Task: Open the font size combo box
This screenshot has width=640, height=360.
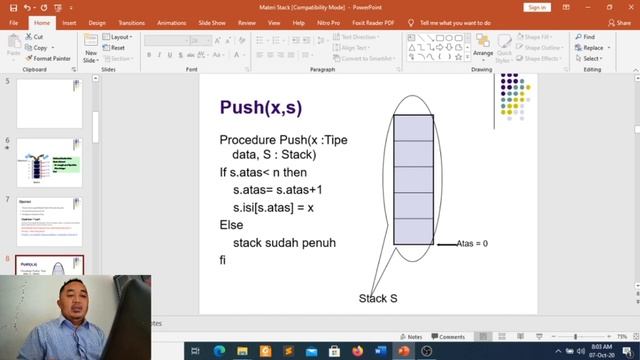Action: click(200, 40)
